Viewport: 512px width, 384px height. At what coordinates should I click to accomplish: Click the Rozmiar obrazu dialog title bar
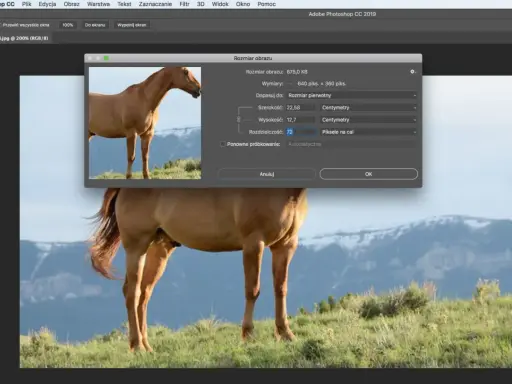[253, 58]
